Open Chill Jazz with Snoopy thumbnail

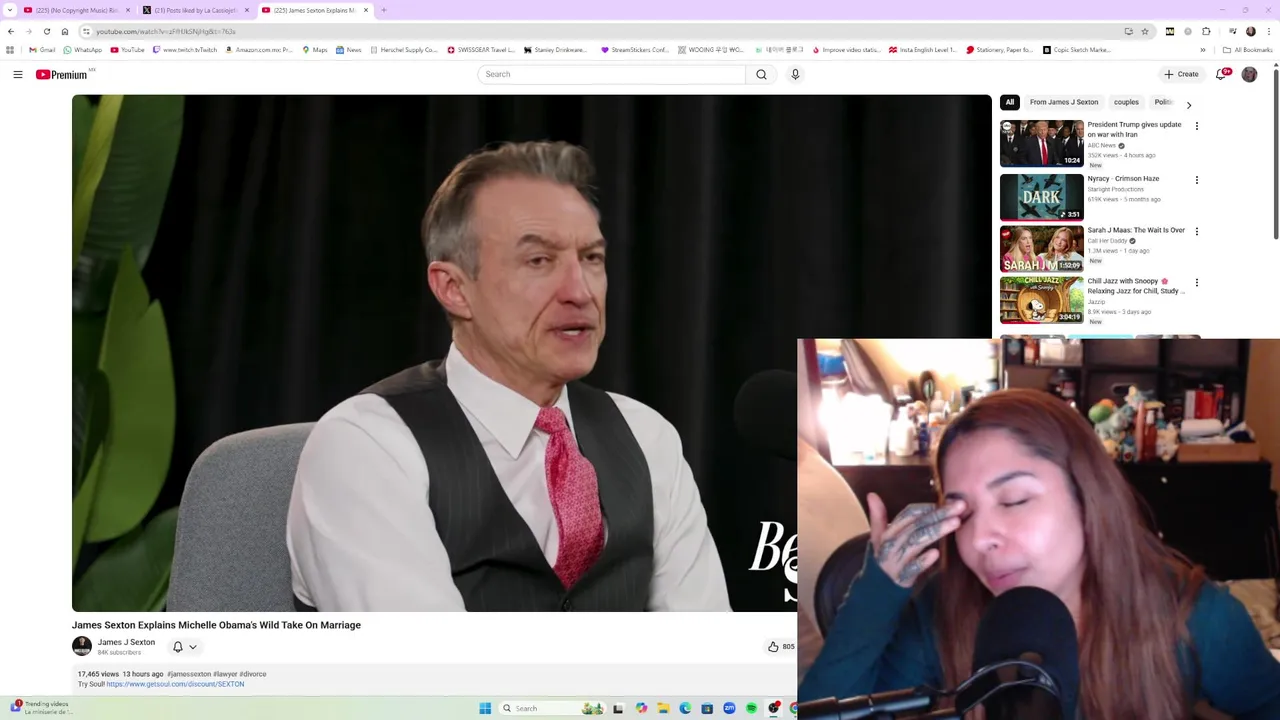[x=1042, y=300]
